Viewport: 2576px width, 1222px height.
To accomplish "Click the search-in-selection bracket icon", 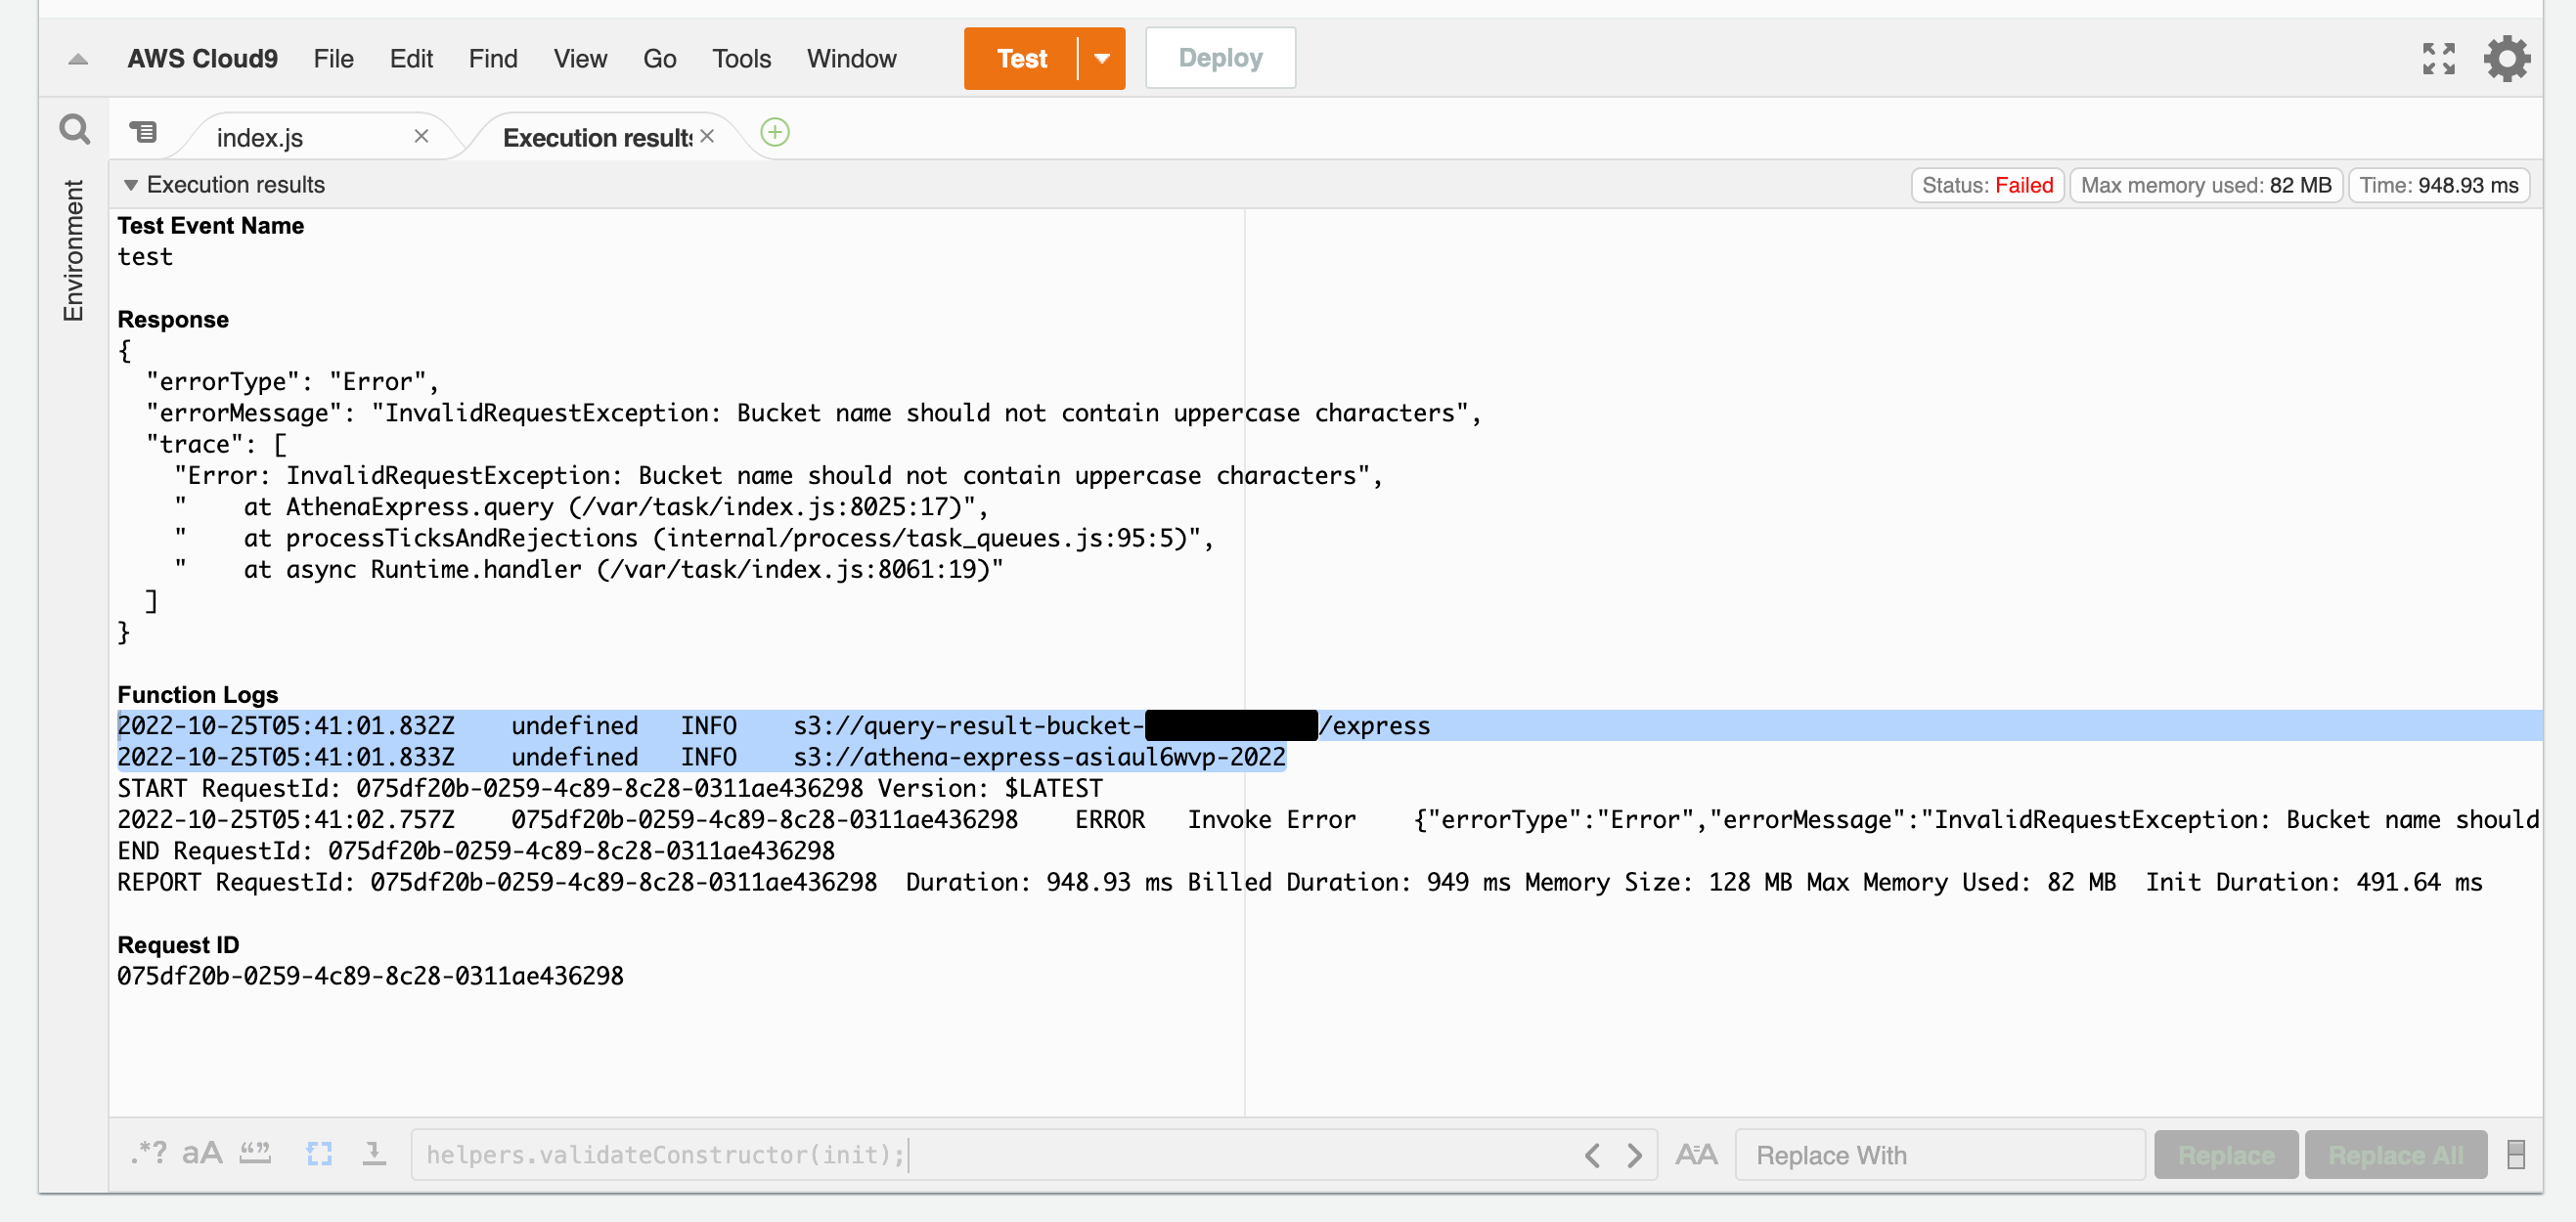I will 319,1154.
